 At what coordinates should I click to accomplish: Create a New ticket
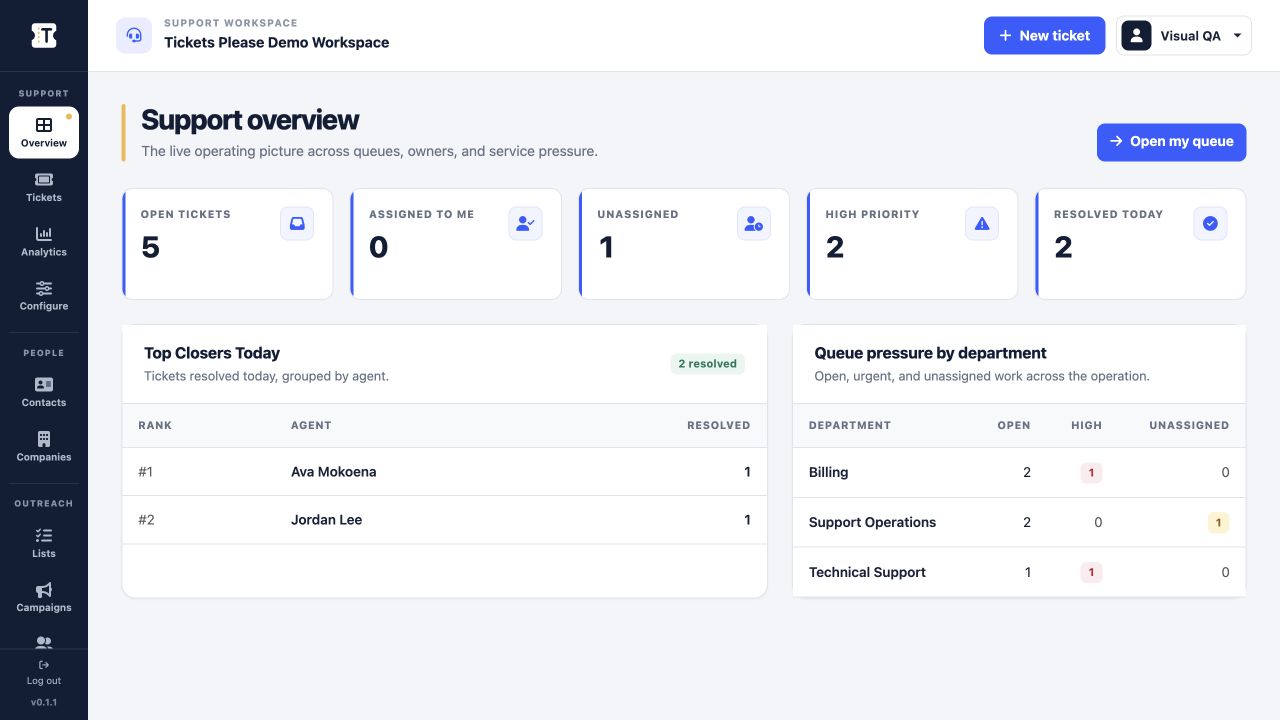[x=1044, y=35]
